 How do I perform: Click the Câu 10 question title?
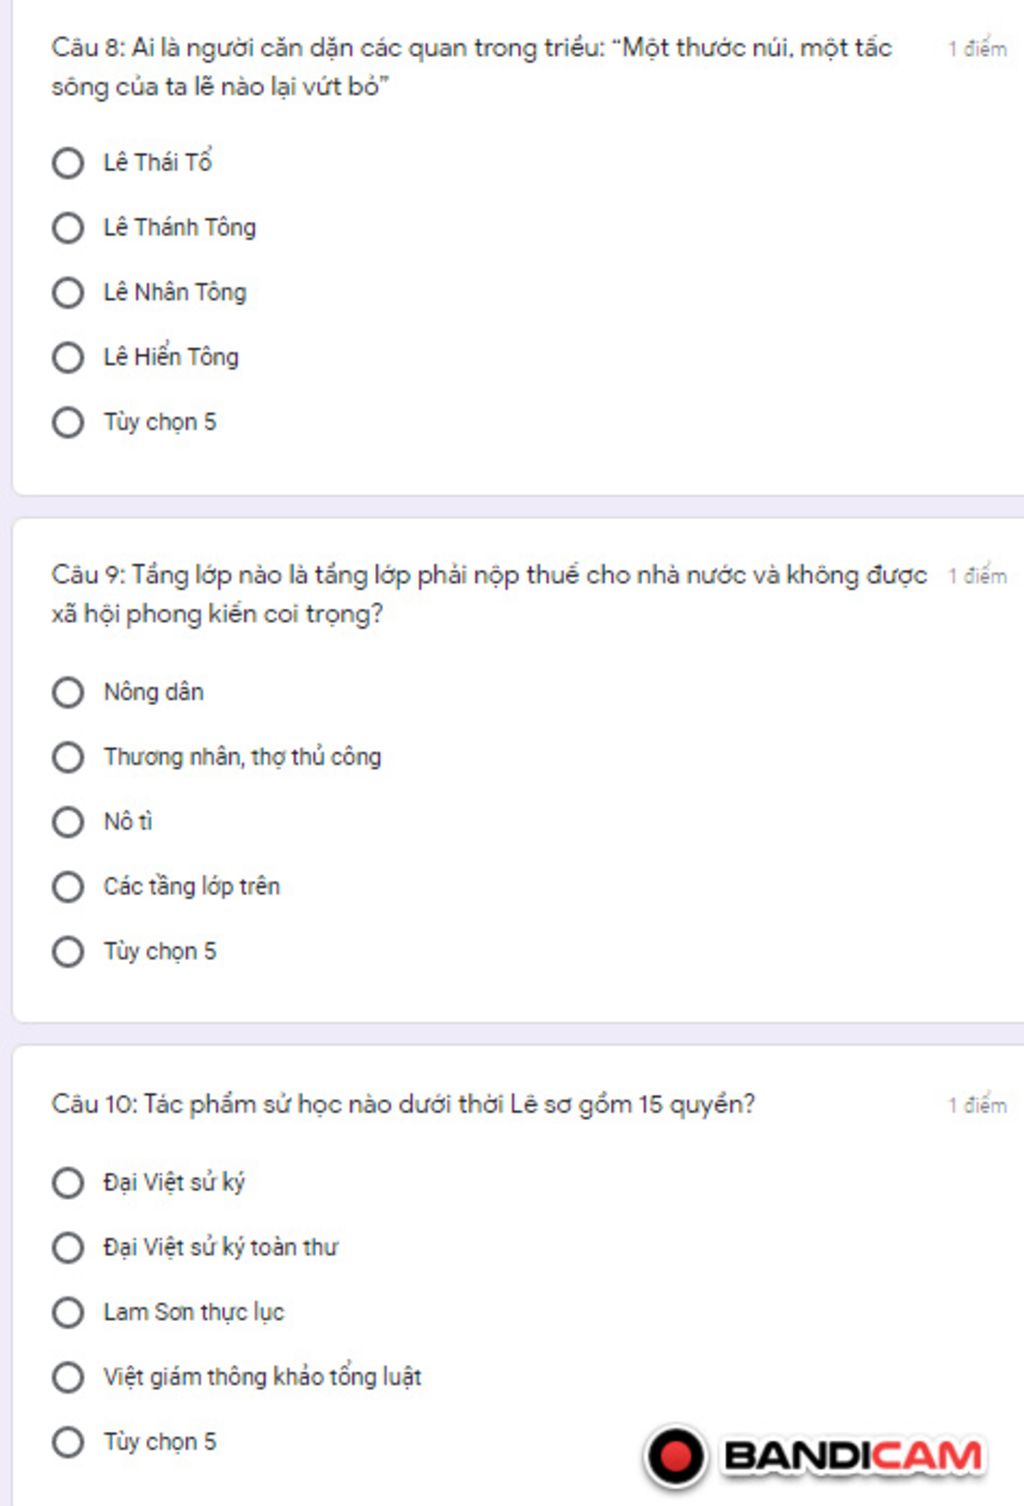pos(403,1104)
